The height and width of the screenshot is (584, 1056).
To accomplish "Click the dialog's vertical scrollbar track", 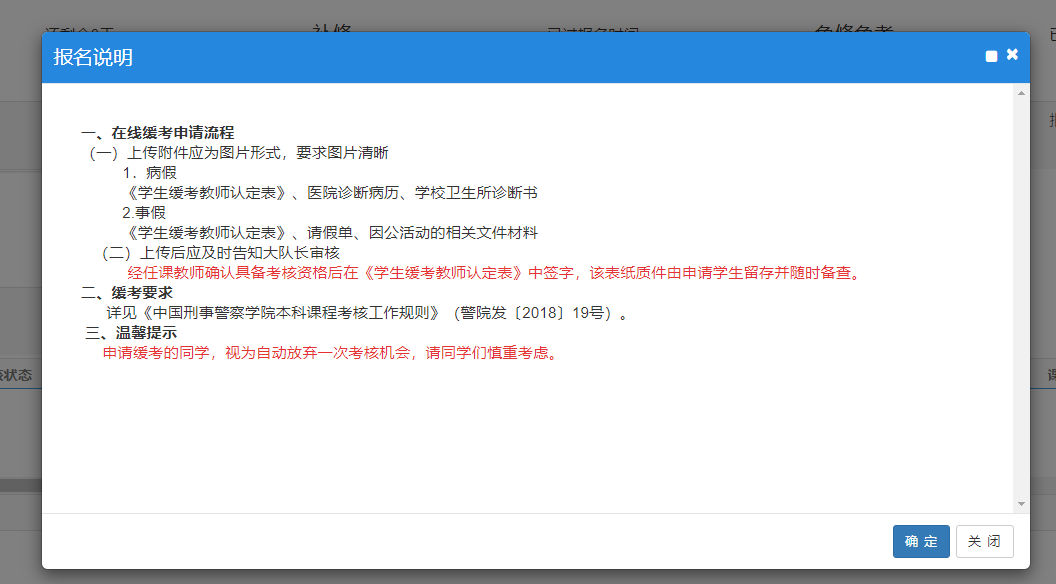I will 1021,300.
